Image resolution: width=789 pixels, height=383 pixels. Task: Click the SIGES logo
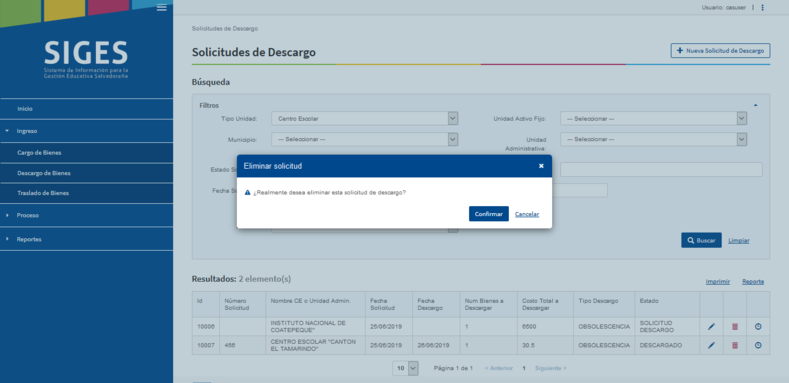(86, 59)
